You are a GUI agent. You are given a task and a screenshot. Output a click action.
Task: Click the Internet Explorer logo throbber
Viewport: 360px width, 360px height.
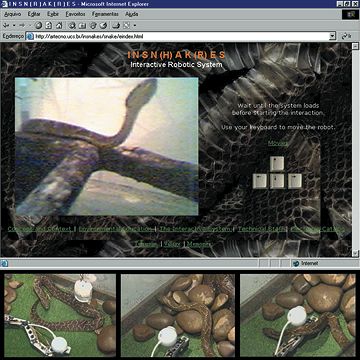(x=350, y=14)
